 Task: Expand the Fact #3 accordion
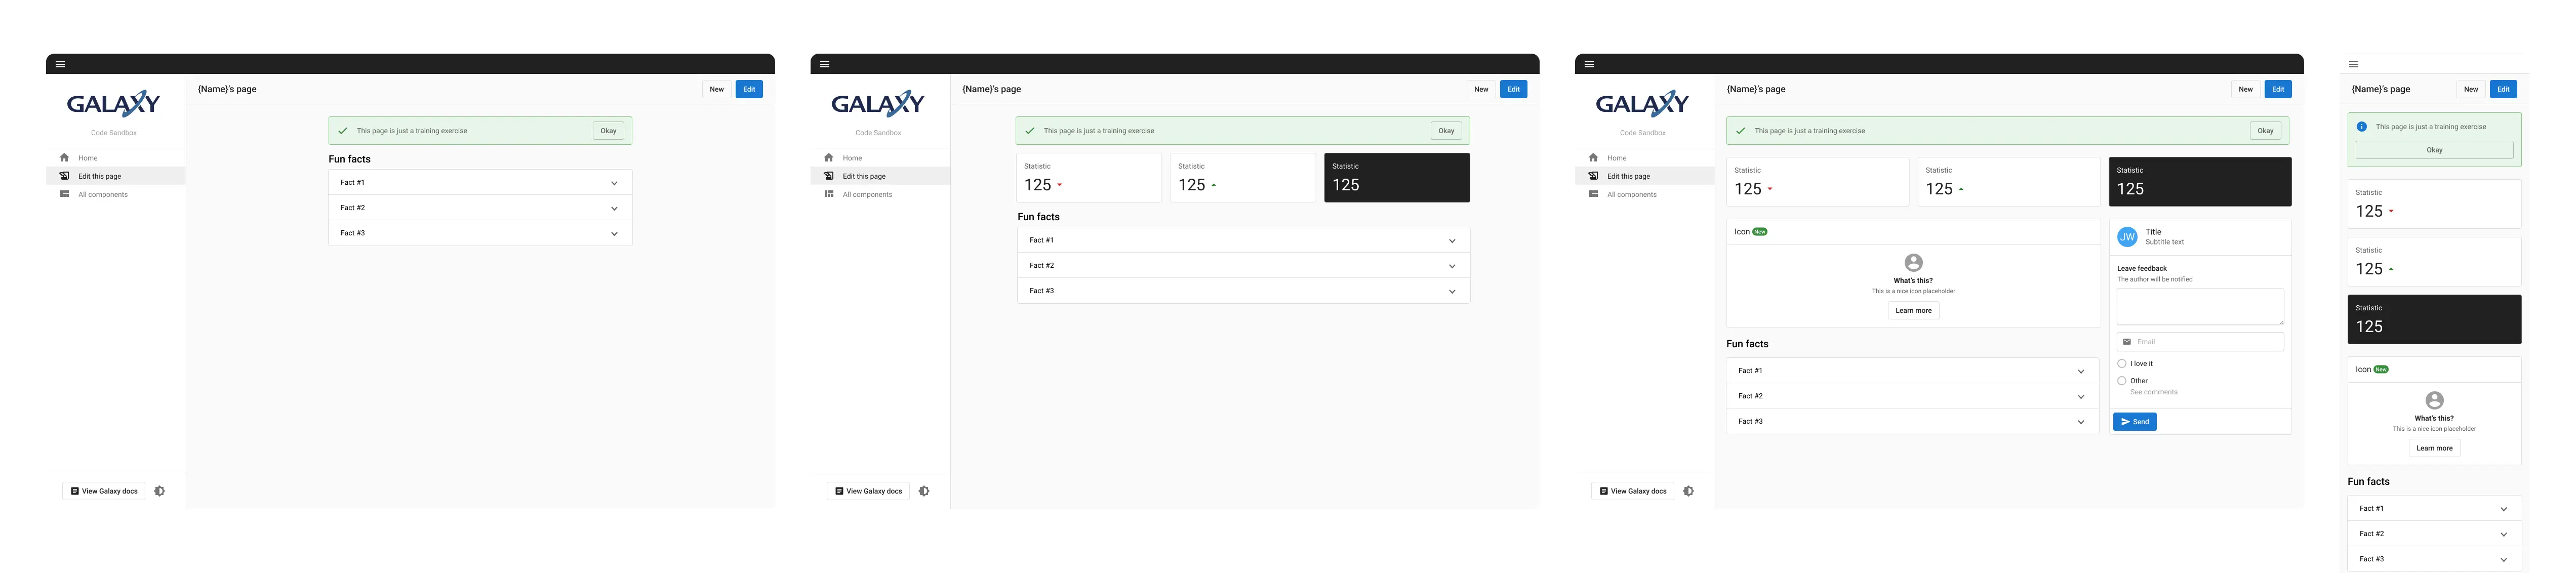[1912, 421]
